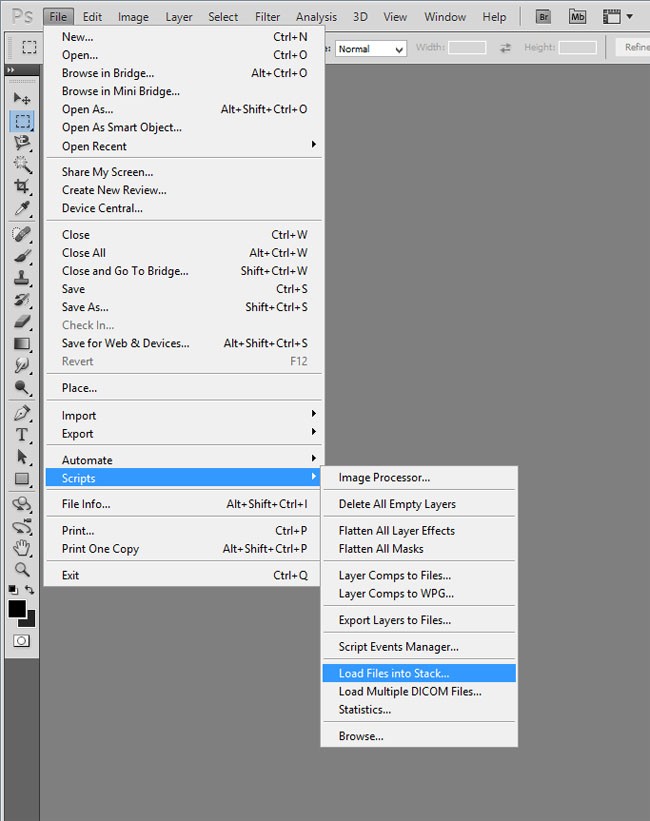Select the Lasso tool
Image resolution: width=650 pixels, height=821 pixels.
[x=22, y=143]
